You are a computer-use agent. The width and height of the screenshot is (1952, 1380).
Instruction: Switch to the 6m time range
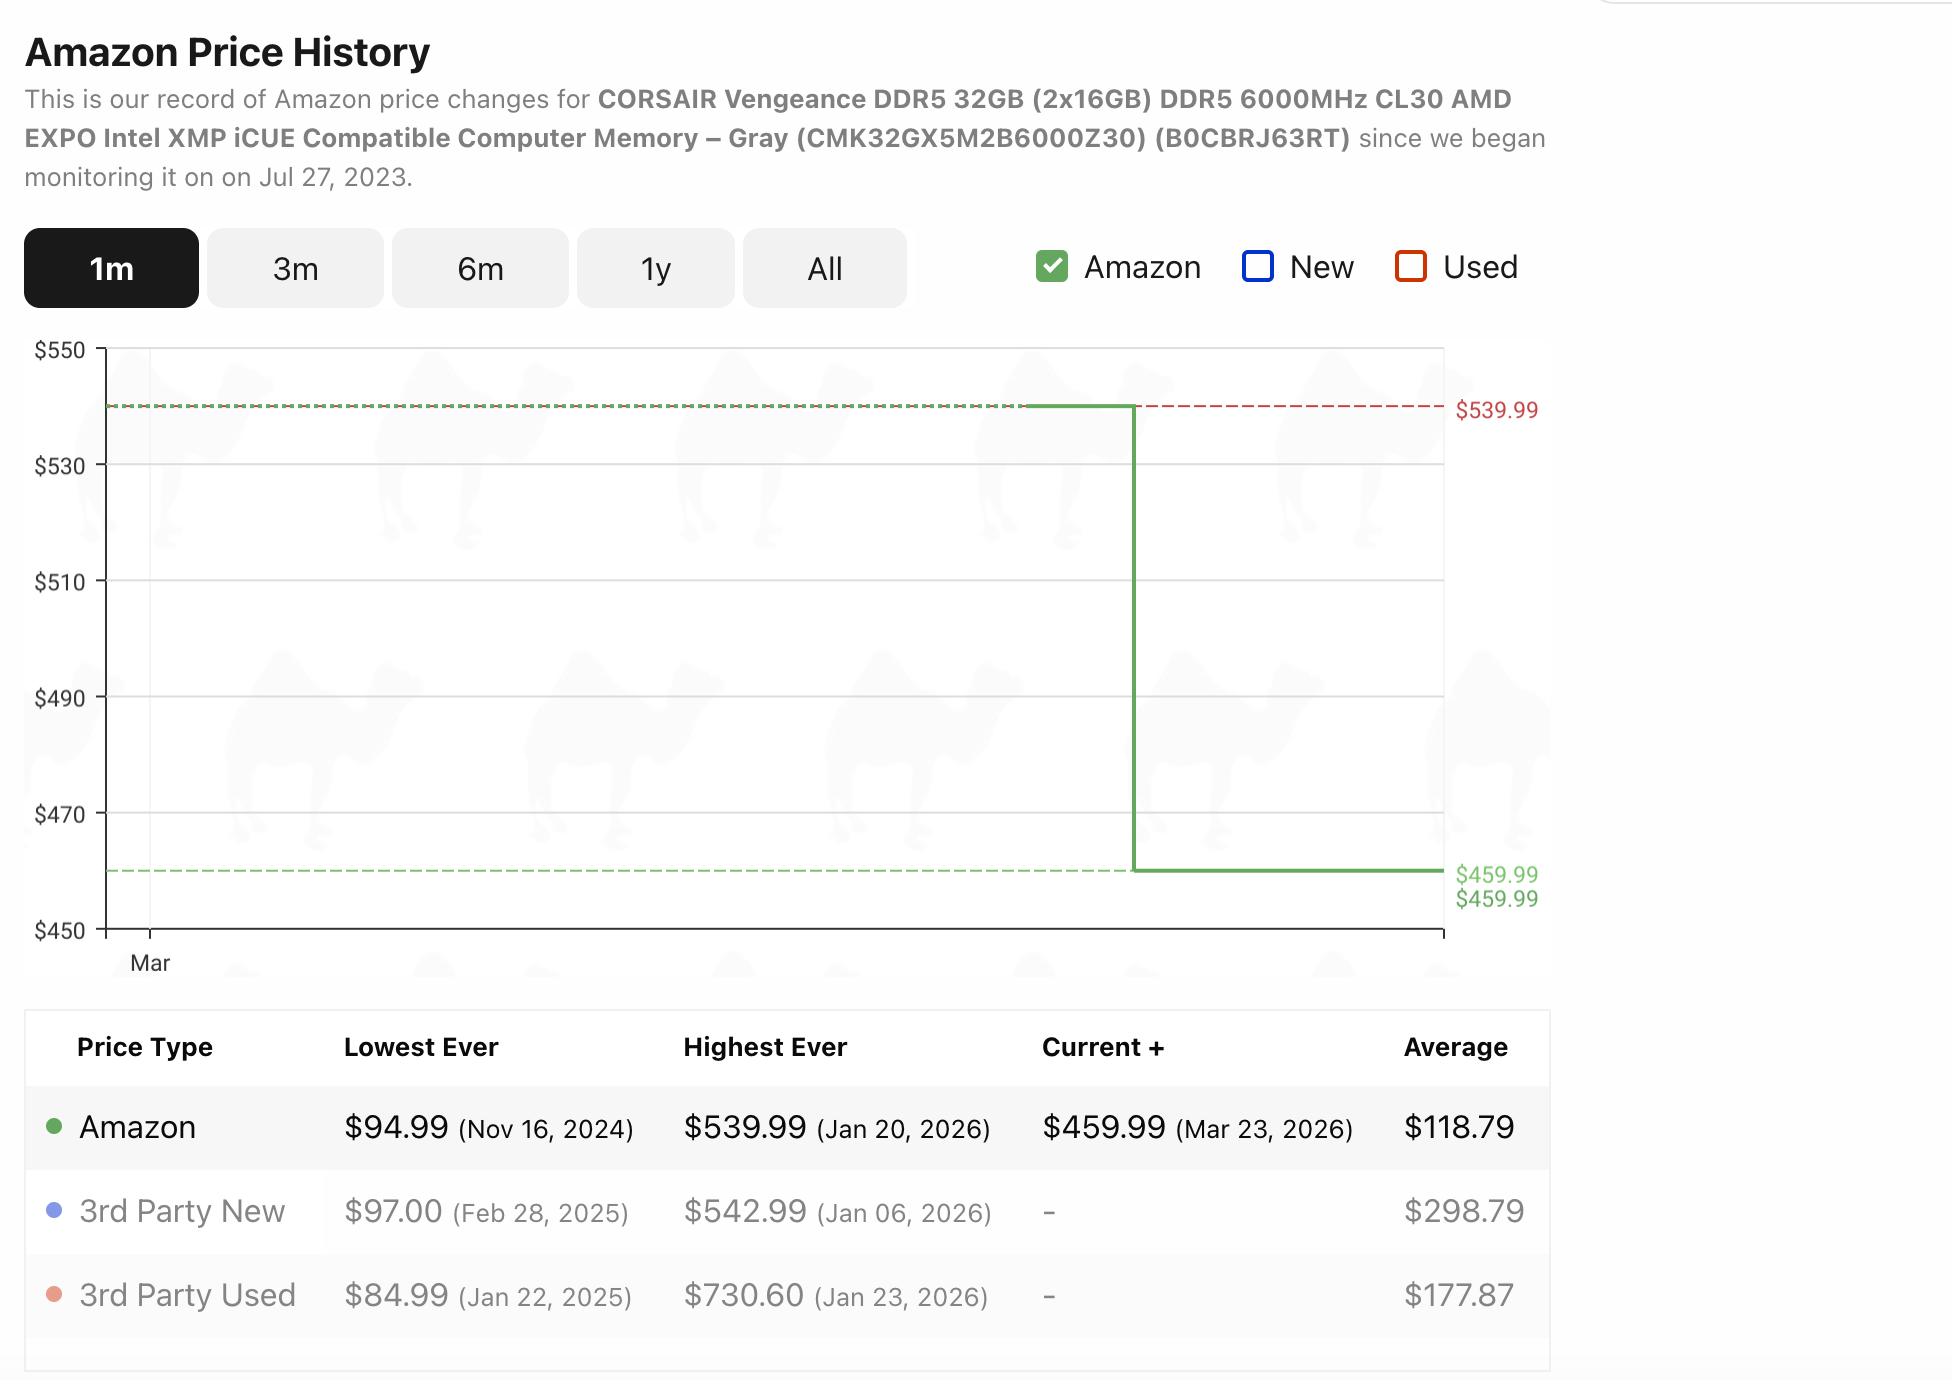pyautogui.click(x=480, y=268)
